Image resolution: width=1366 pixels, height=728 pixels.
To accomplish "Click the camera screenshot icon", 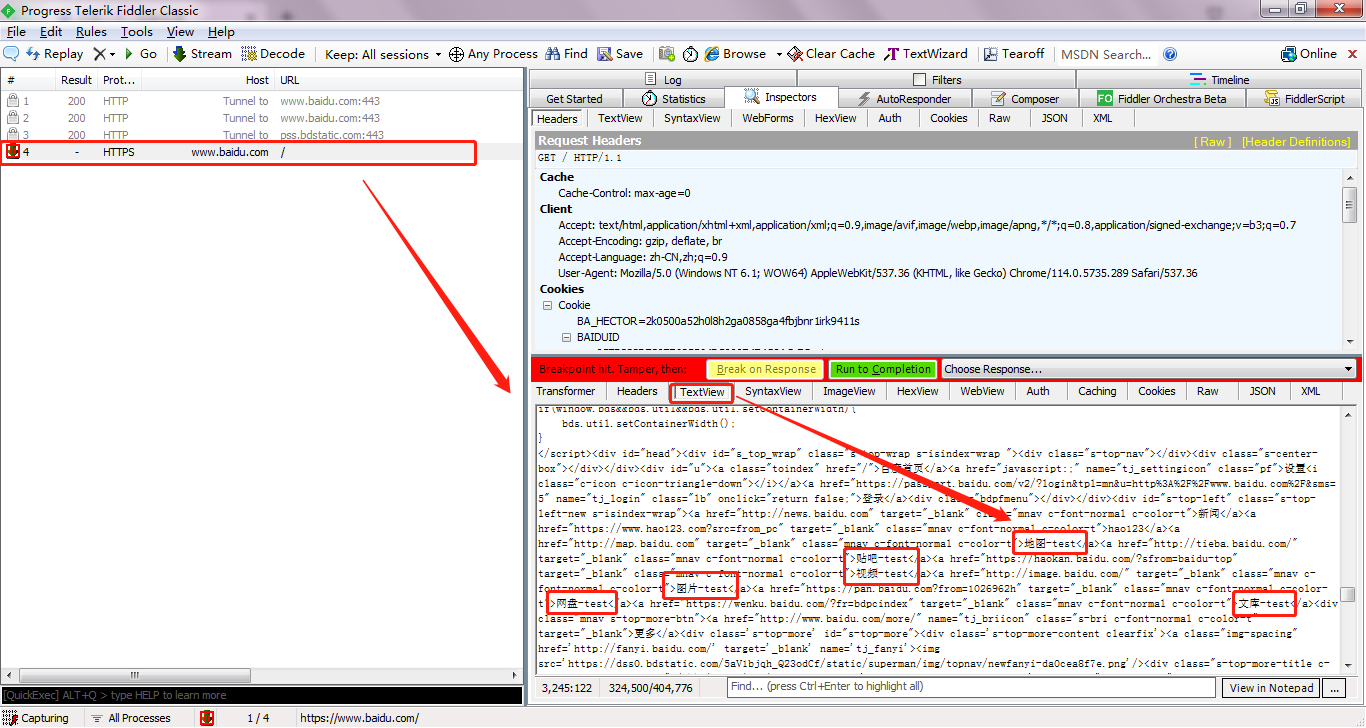I will (665, 54).
